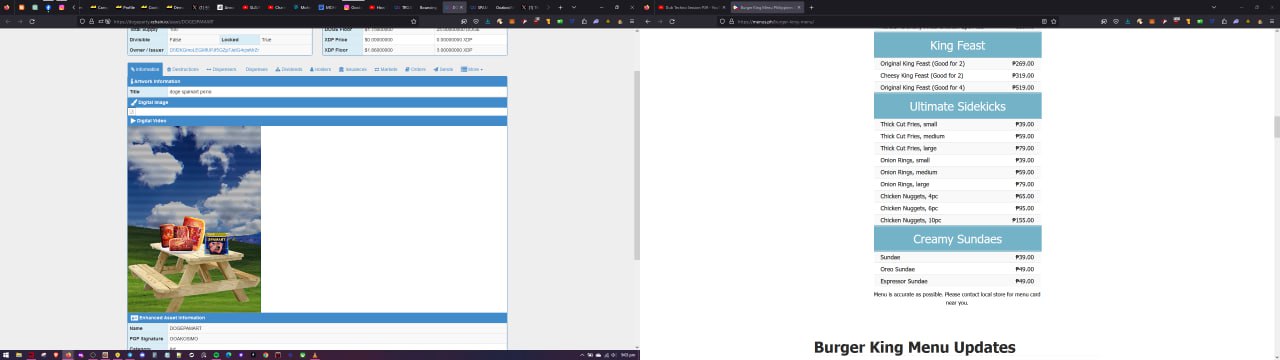The width and height of the screenshot is (1280, 360).
Task: Open the Owner / Issuer address link
Action: [214, 49]
